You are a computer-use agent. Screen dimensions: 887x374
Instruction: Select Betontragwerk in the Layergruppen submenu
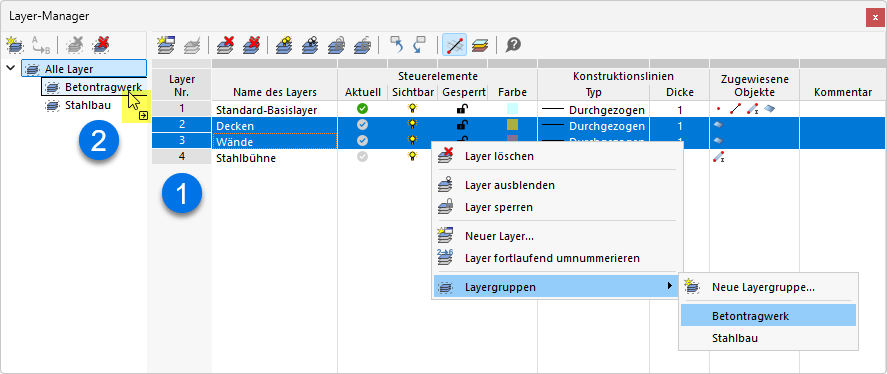point(768,316)
